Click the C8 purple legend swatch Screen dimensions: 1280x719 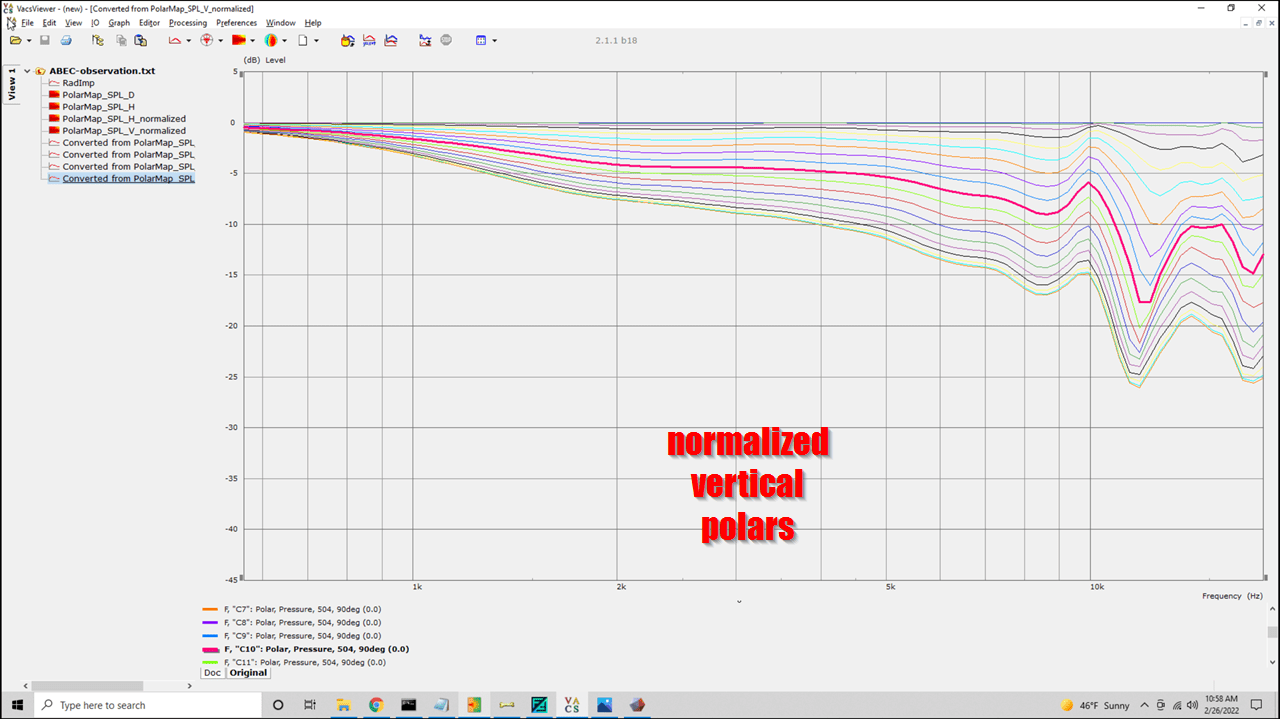pos(210,622)
